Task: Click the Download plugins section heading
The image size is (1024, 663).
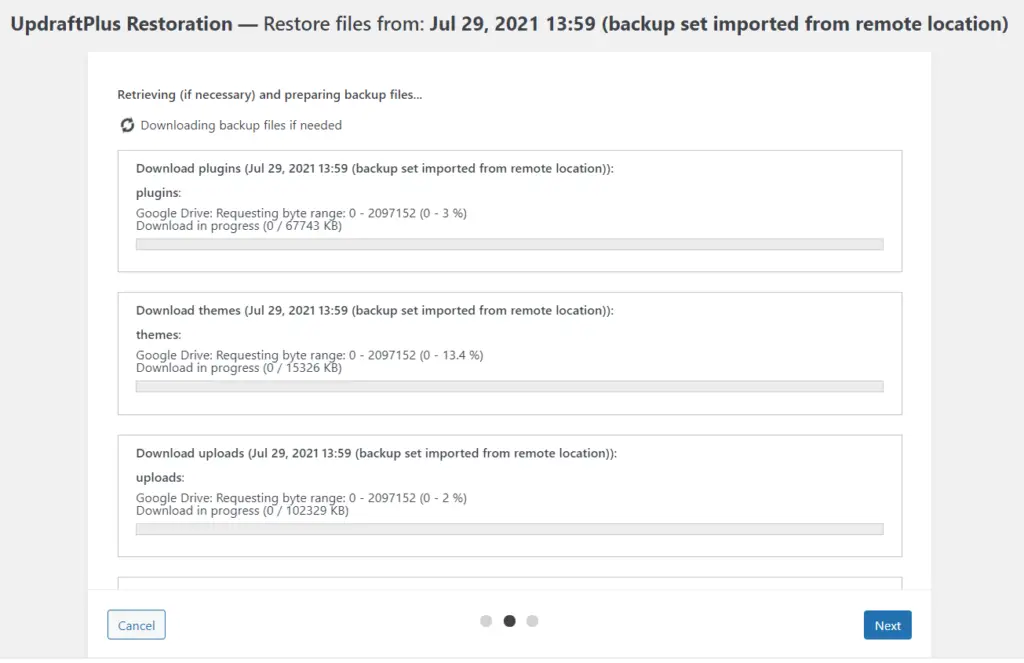Action: [x=375, y=169]
